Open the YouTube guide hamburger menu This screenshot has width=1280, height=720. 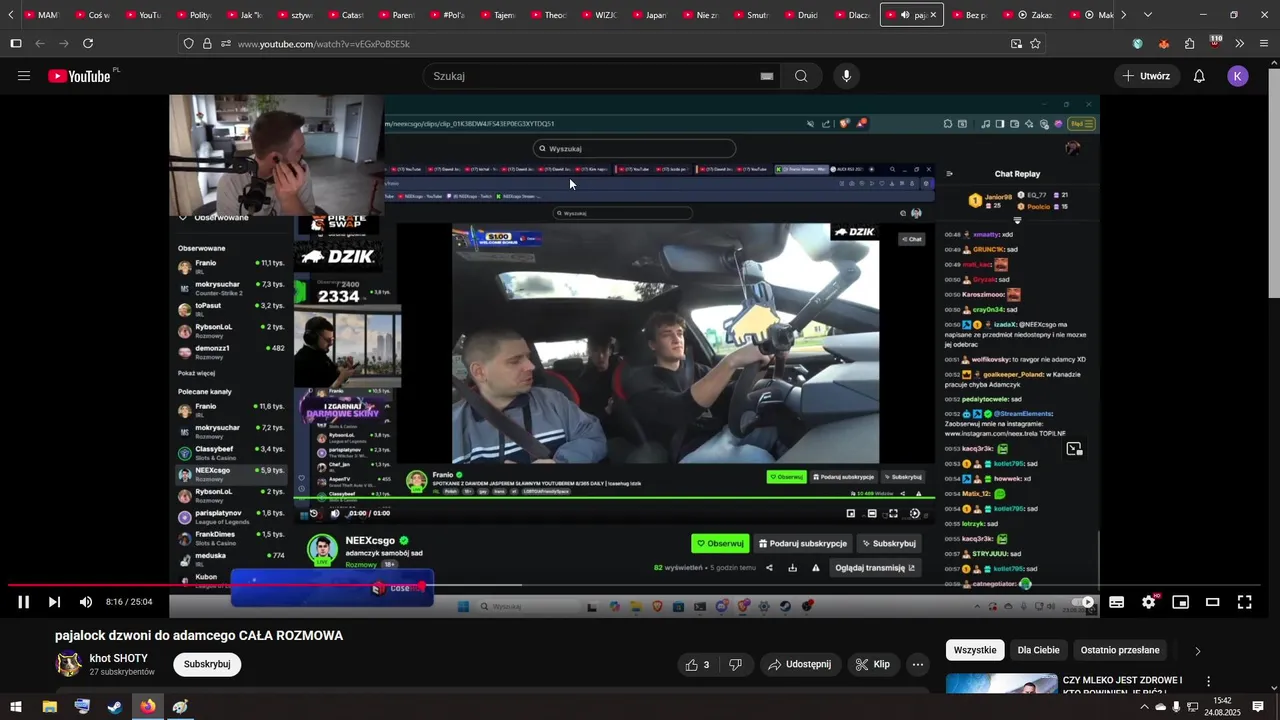(24, 76)
